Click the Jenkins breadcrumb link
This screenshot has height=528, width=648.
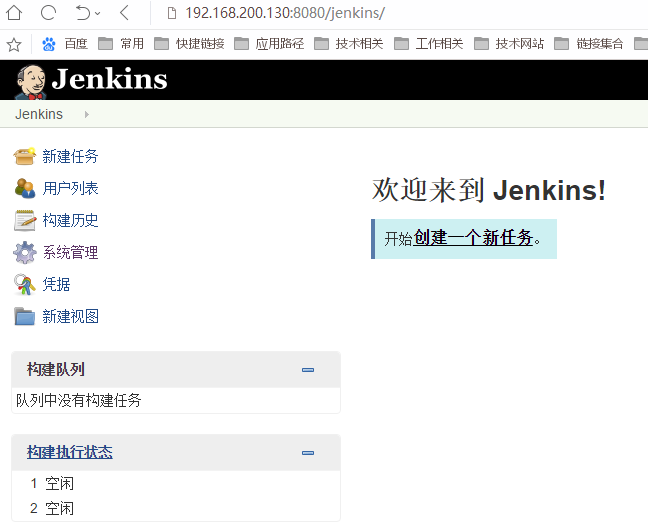(x=39, y=114)
